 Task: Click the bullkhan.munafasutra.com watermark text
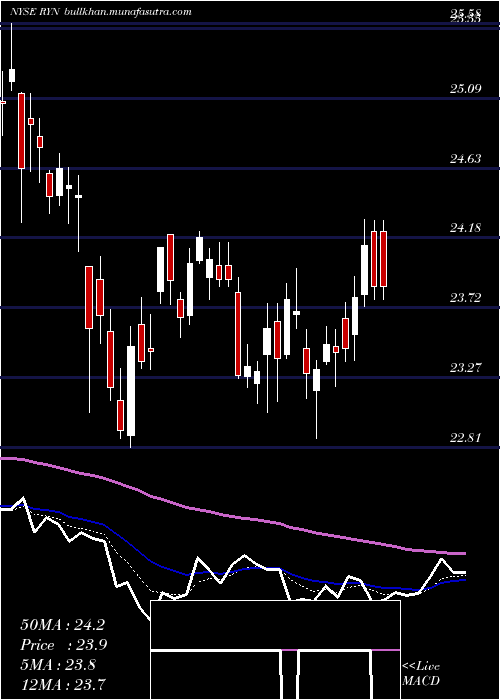128,12
